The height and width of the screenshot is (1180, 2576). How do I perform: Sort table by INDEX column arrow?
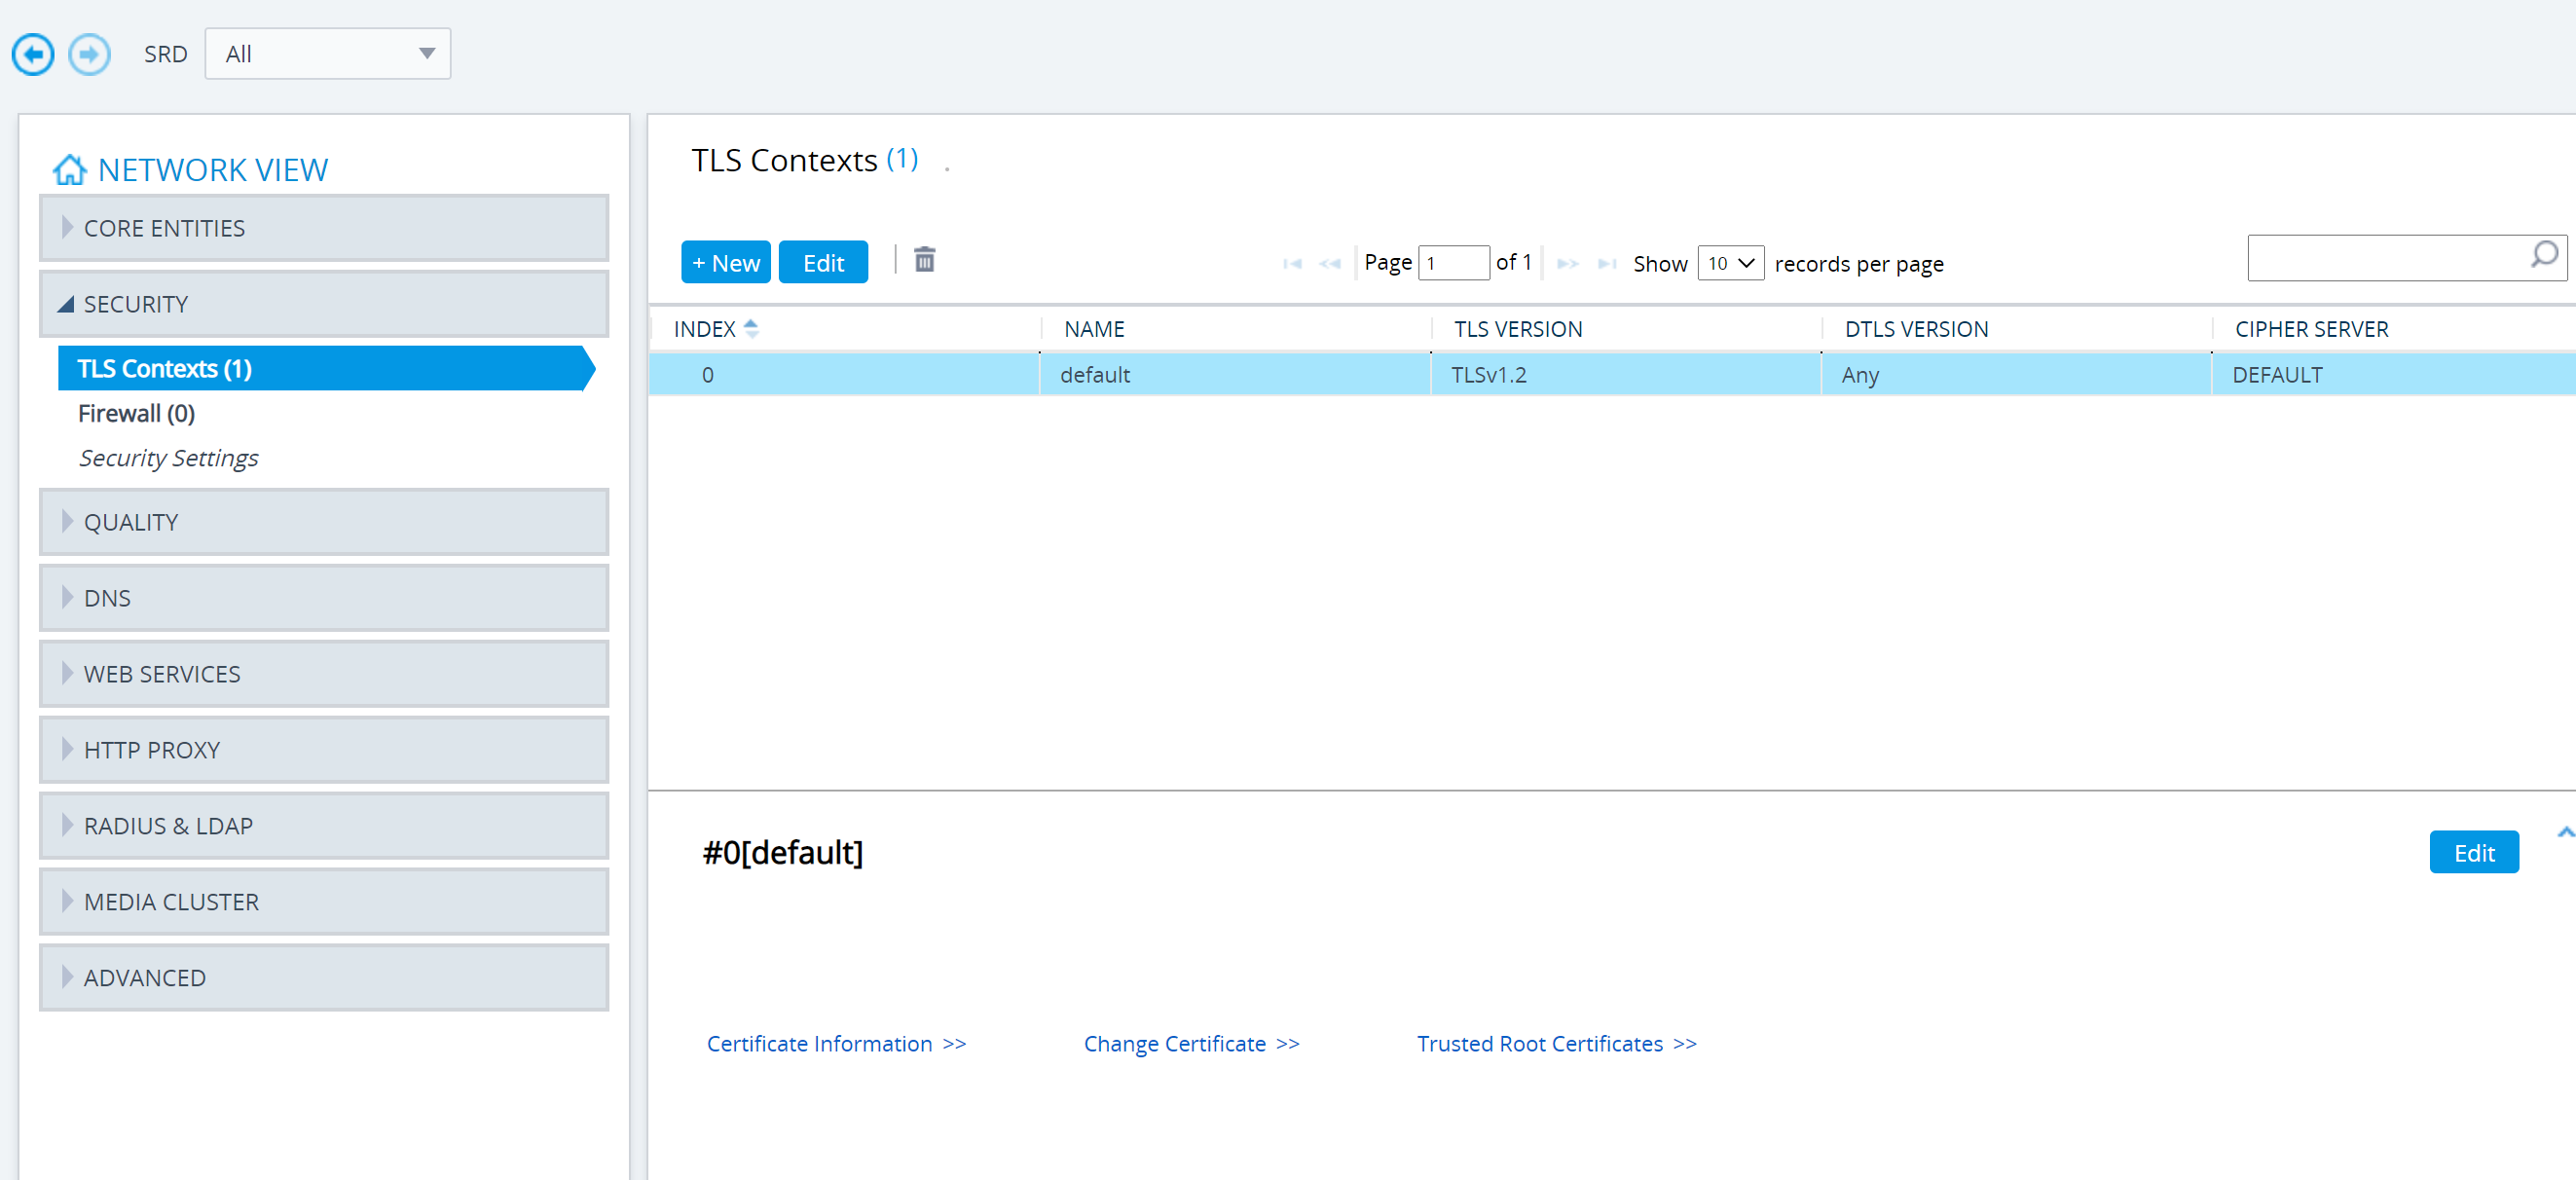(751, 328)
